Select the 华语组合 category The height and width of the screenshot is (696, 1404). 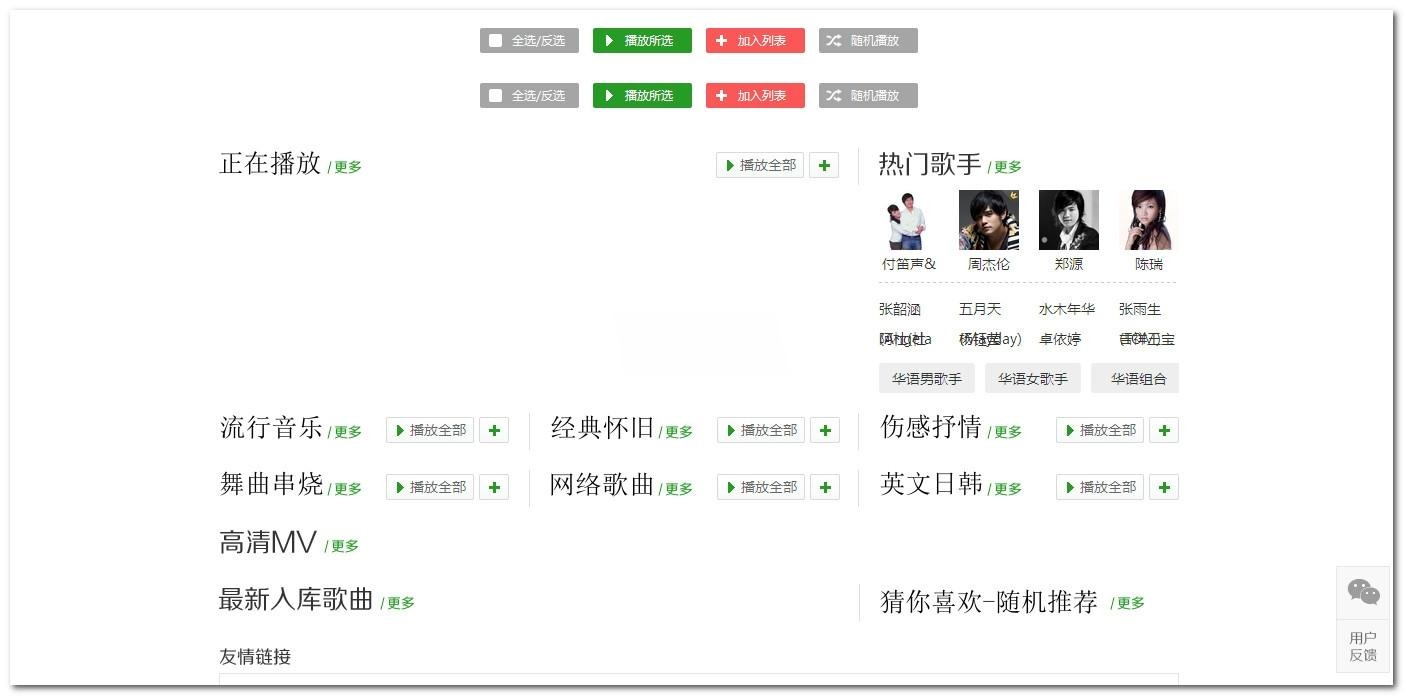click(1135, 378)
